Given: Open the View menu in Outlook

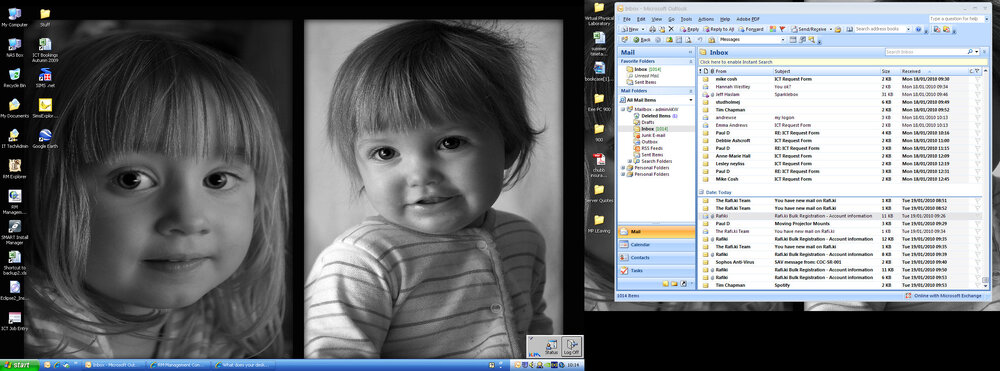Looking at the screenshot, I should tap(656, 19).
